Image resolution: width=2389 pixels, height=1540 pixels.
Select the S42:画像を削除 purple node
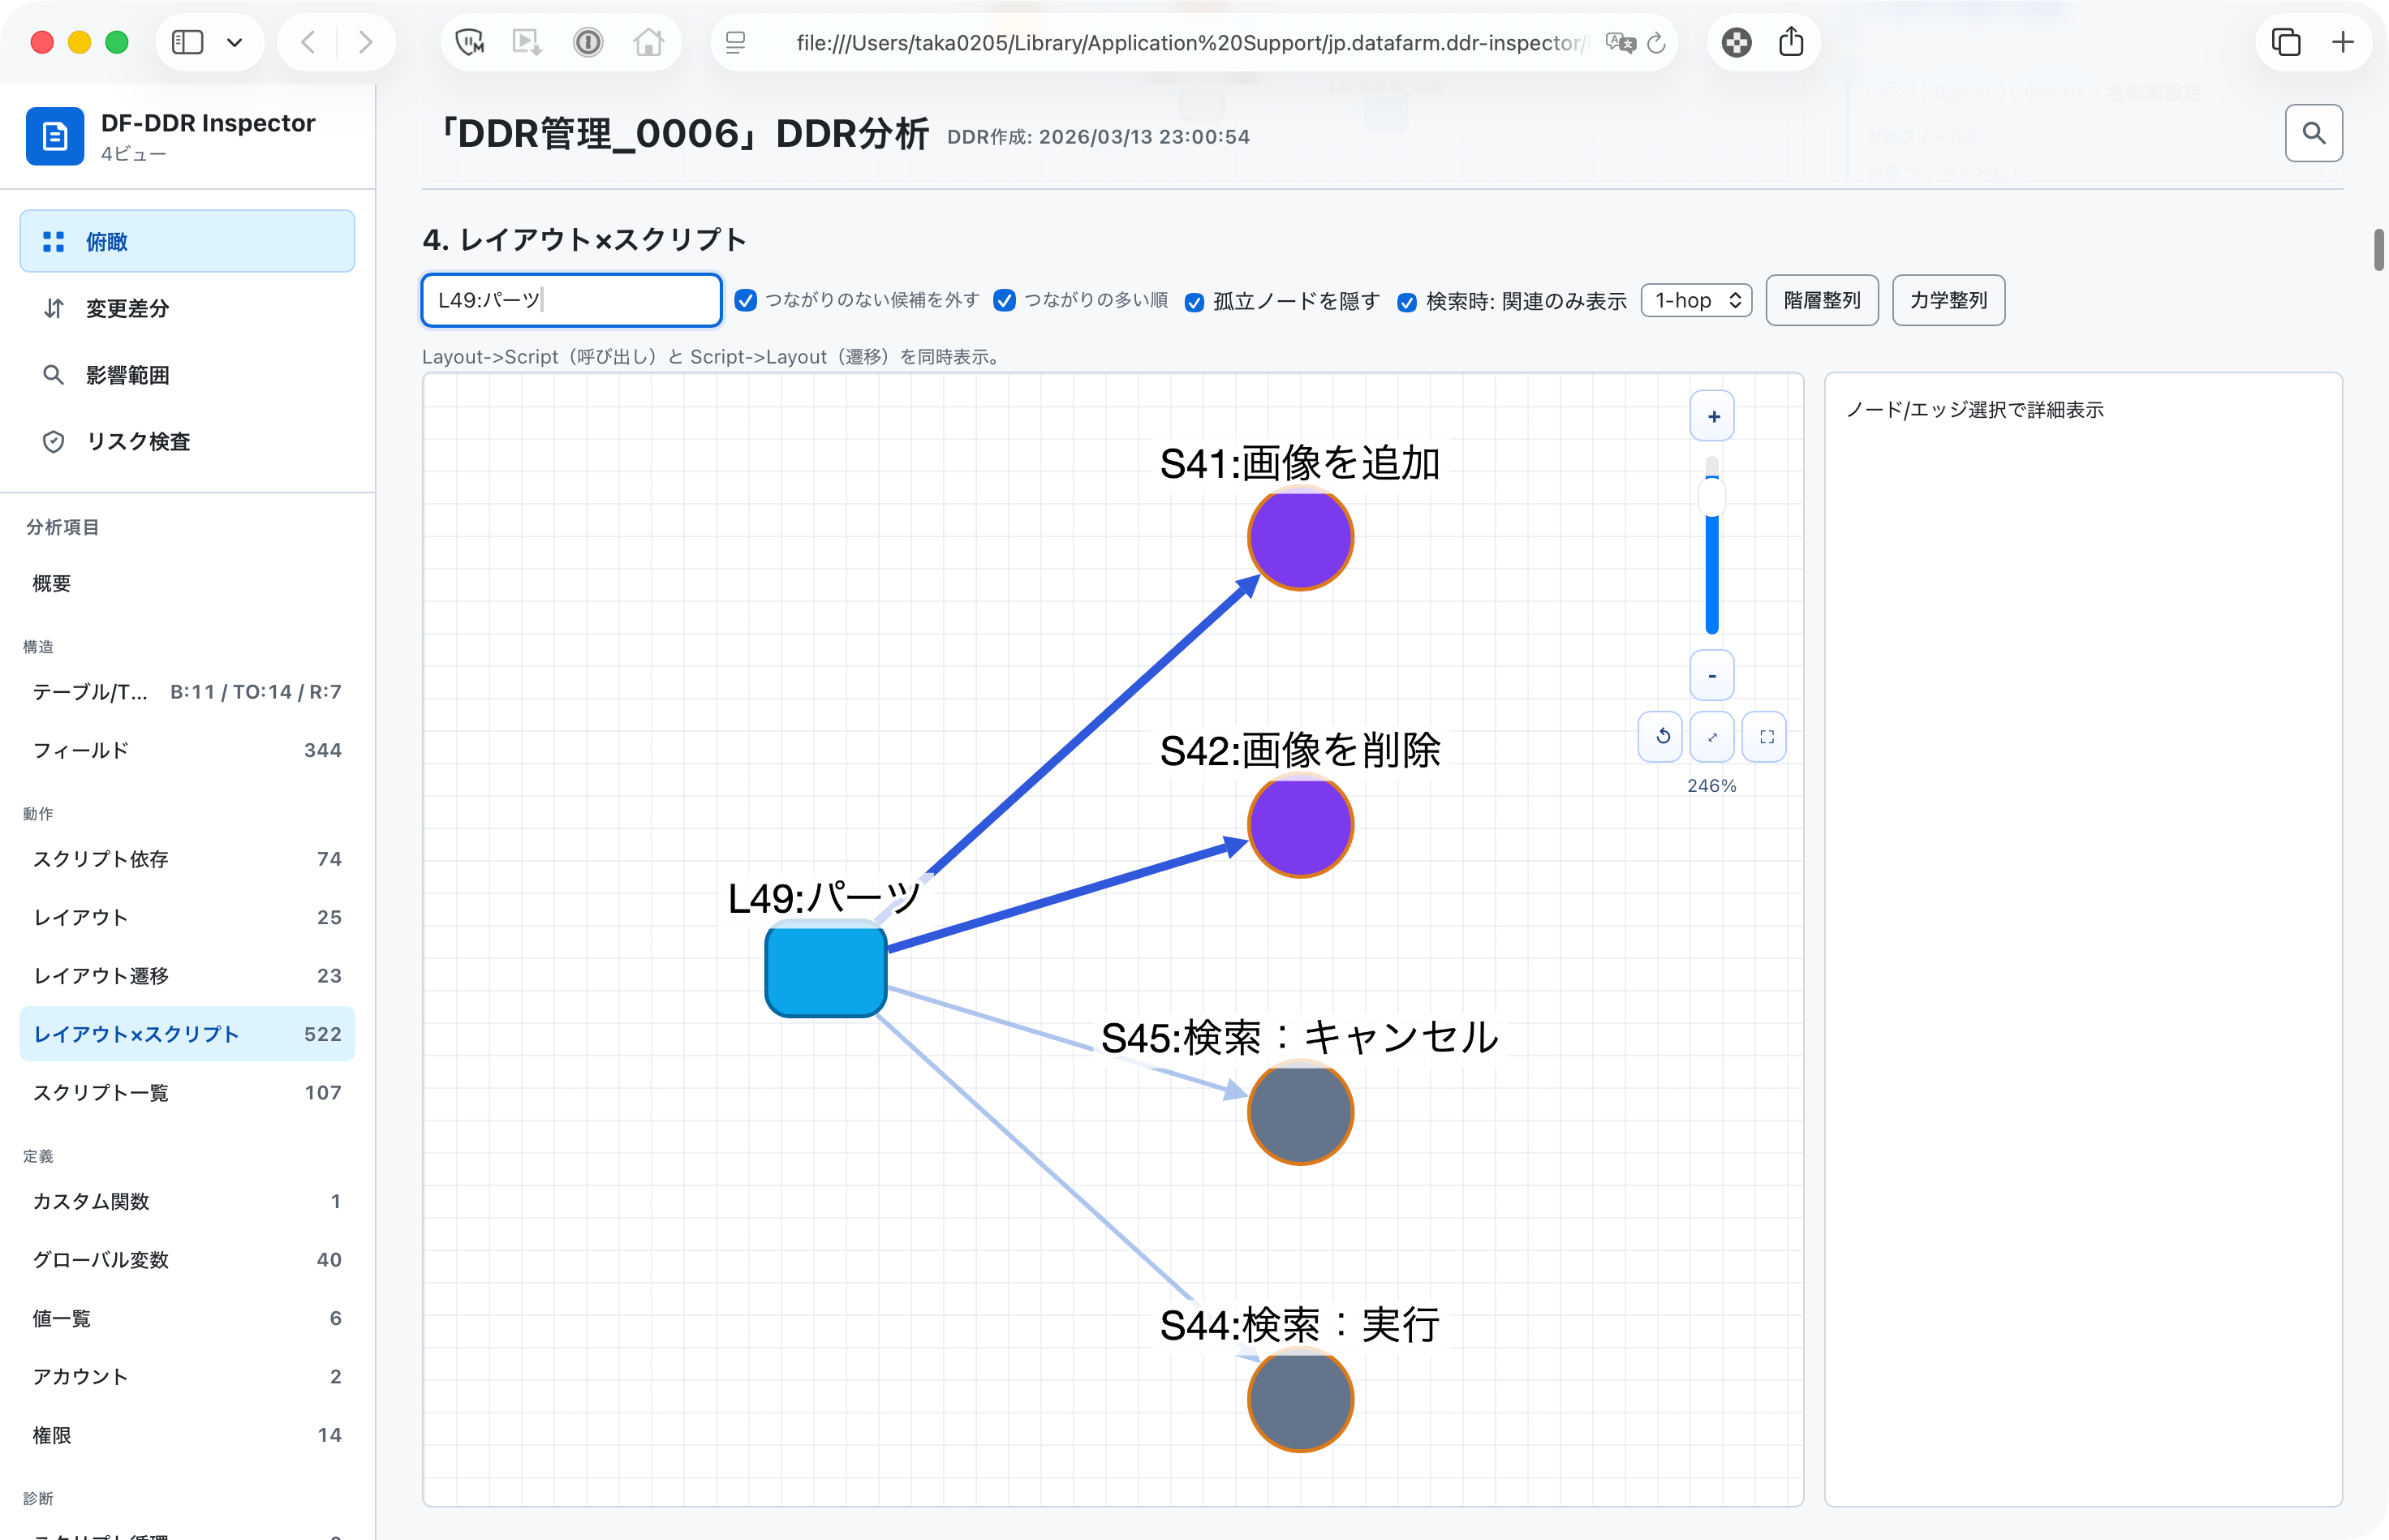click(x=1300, y=825)
